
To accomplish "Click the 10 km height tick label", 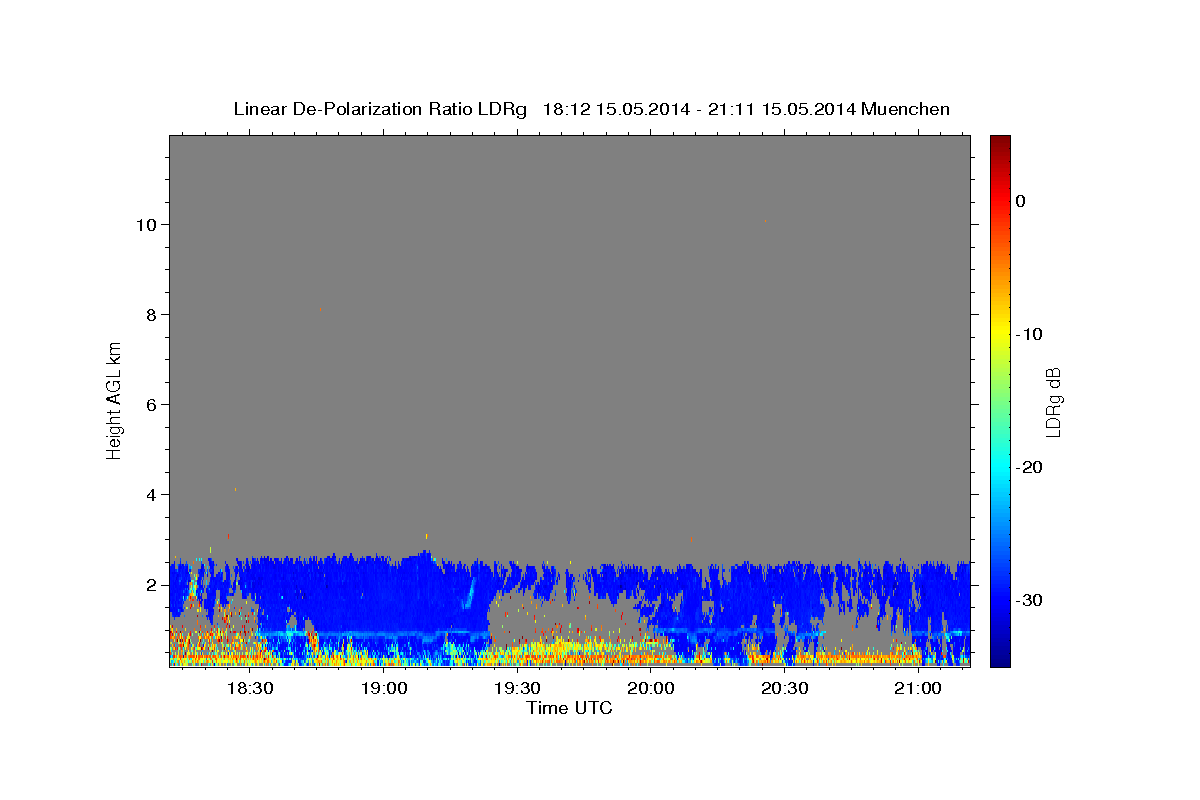I will pyautogui.click(x=145, y=224).
